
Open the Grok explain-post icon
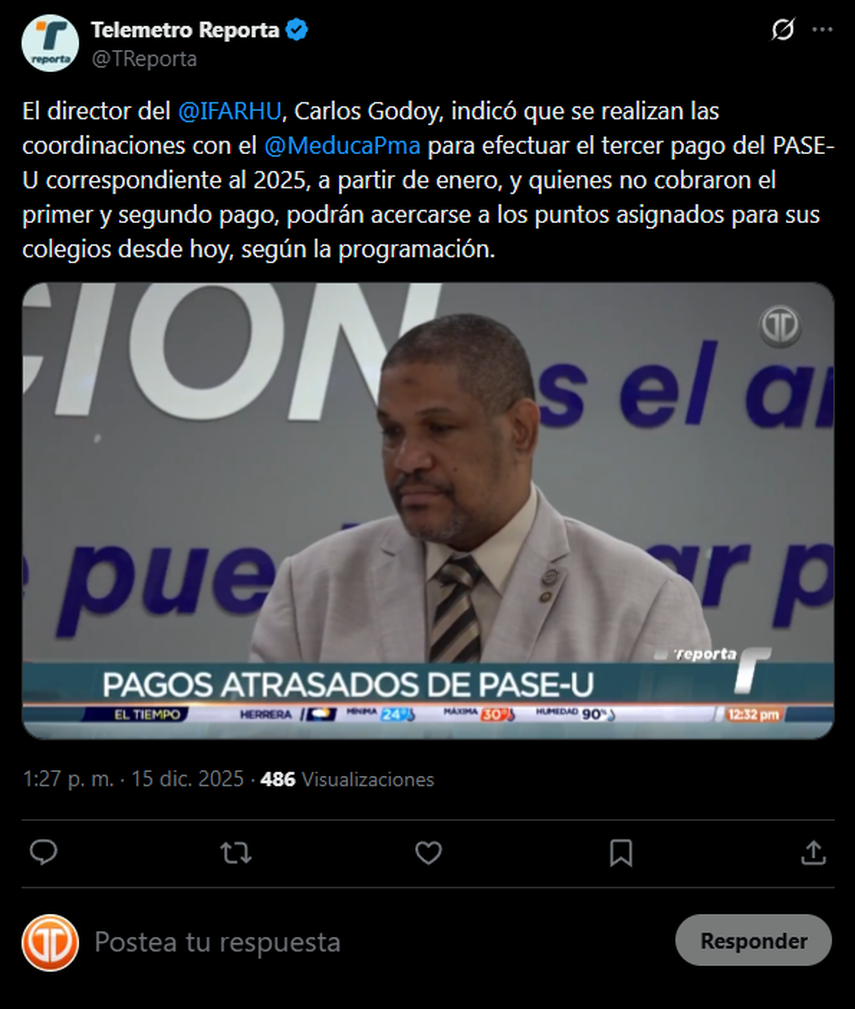pyautogui.click(x=783, y=30)
